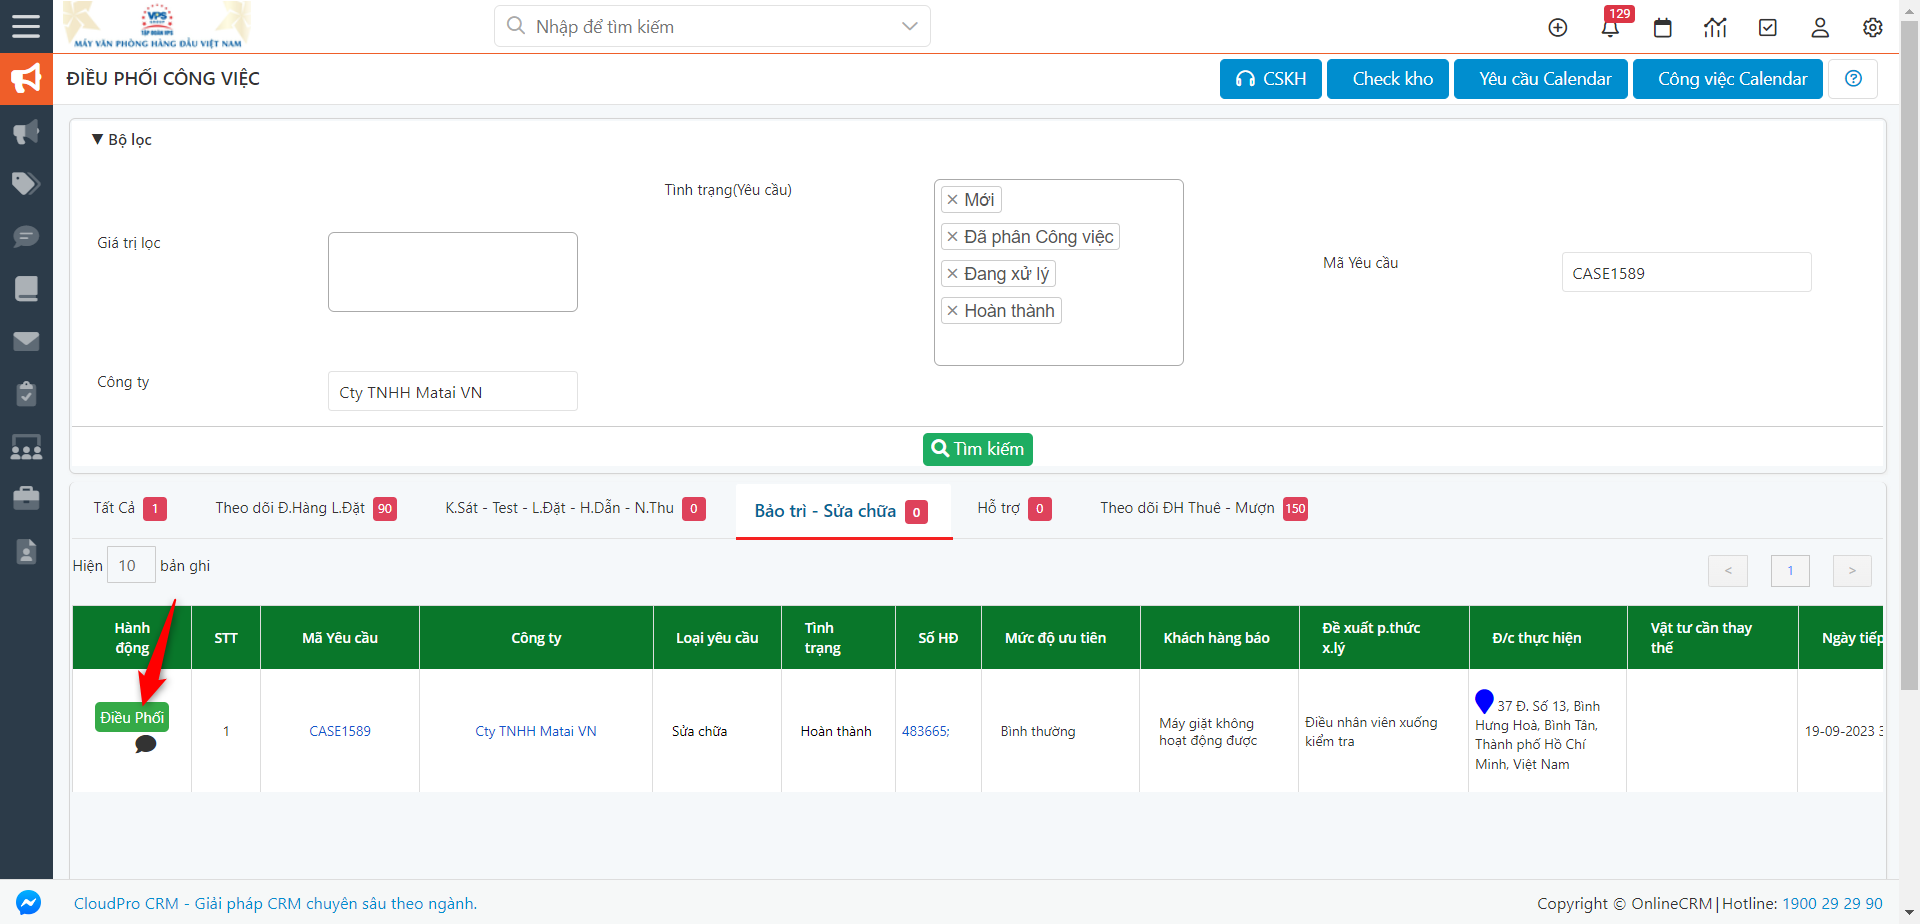Open the book sidebar icon
This screenshot has height=924, width=1920.
pos(26,289)
